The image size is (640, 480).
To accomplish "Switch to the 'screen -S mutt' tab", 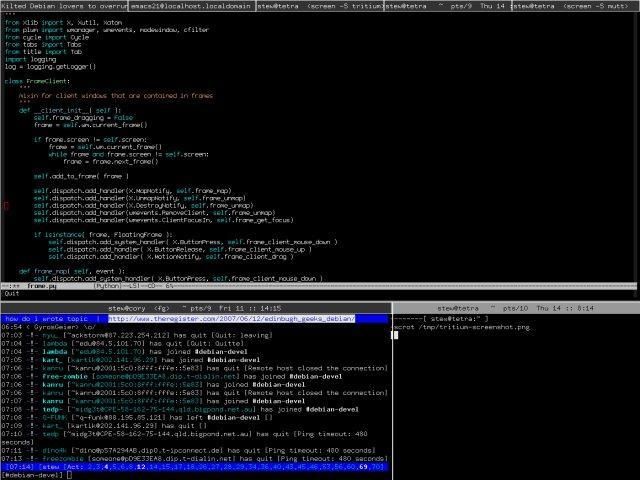I will pyautogui.click(x=576, y=6).
